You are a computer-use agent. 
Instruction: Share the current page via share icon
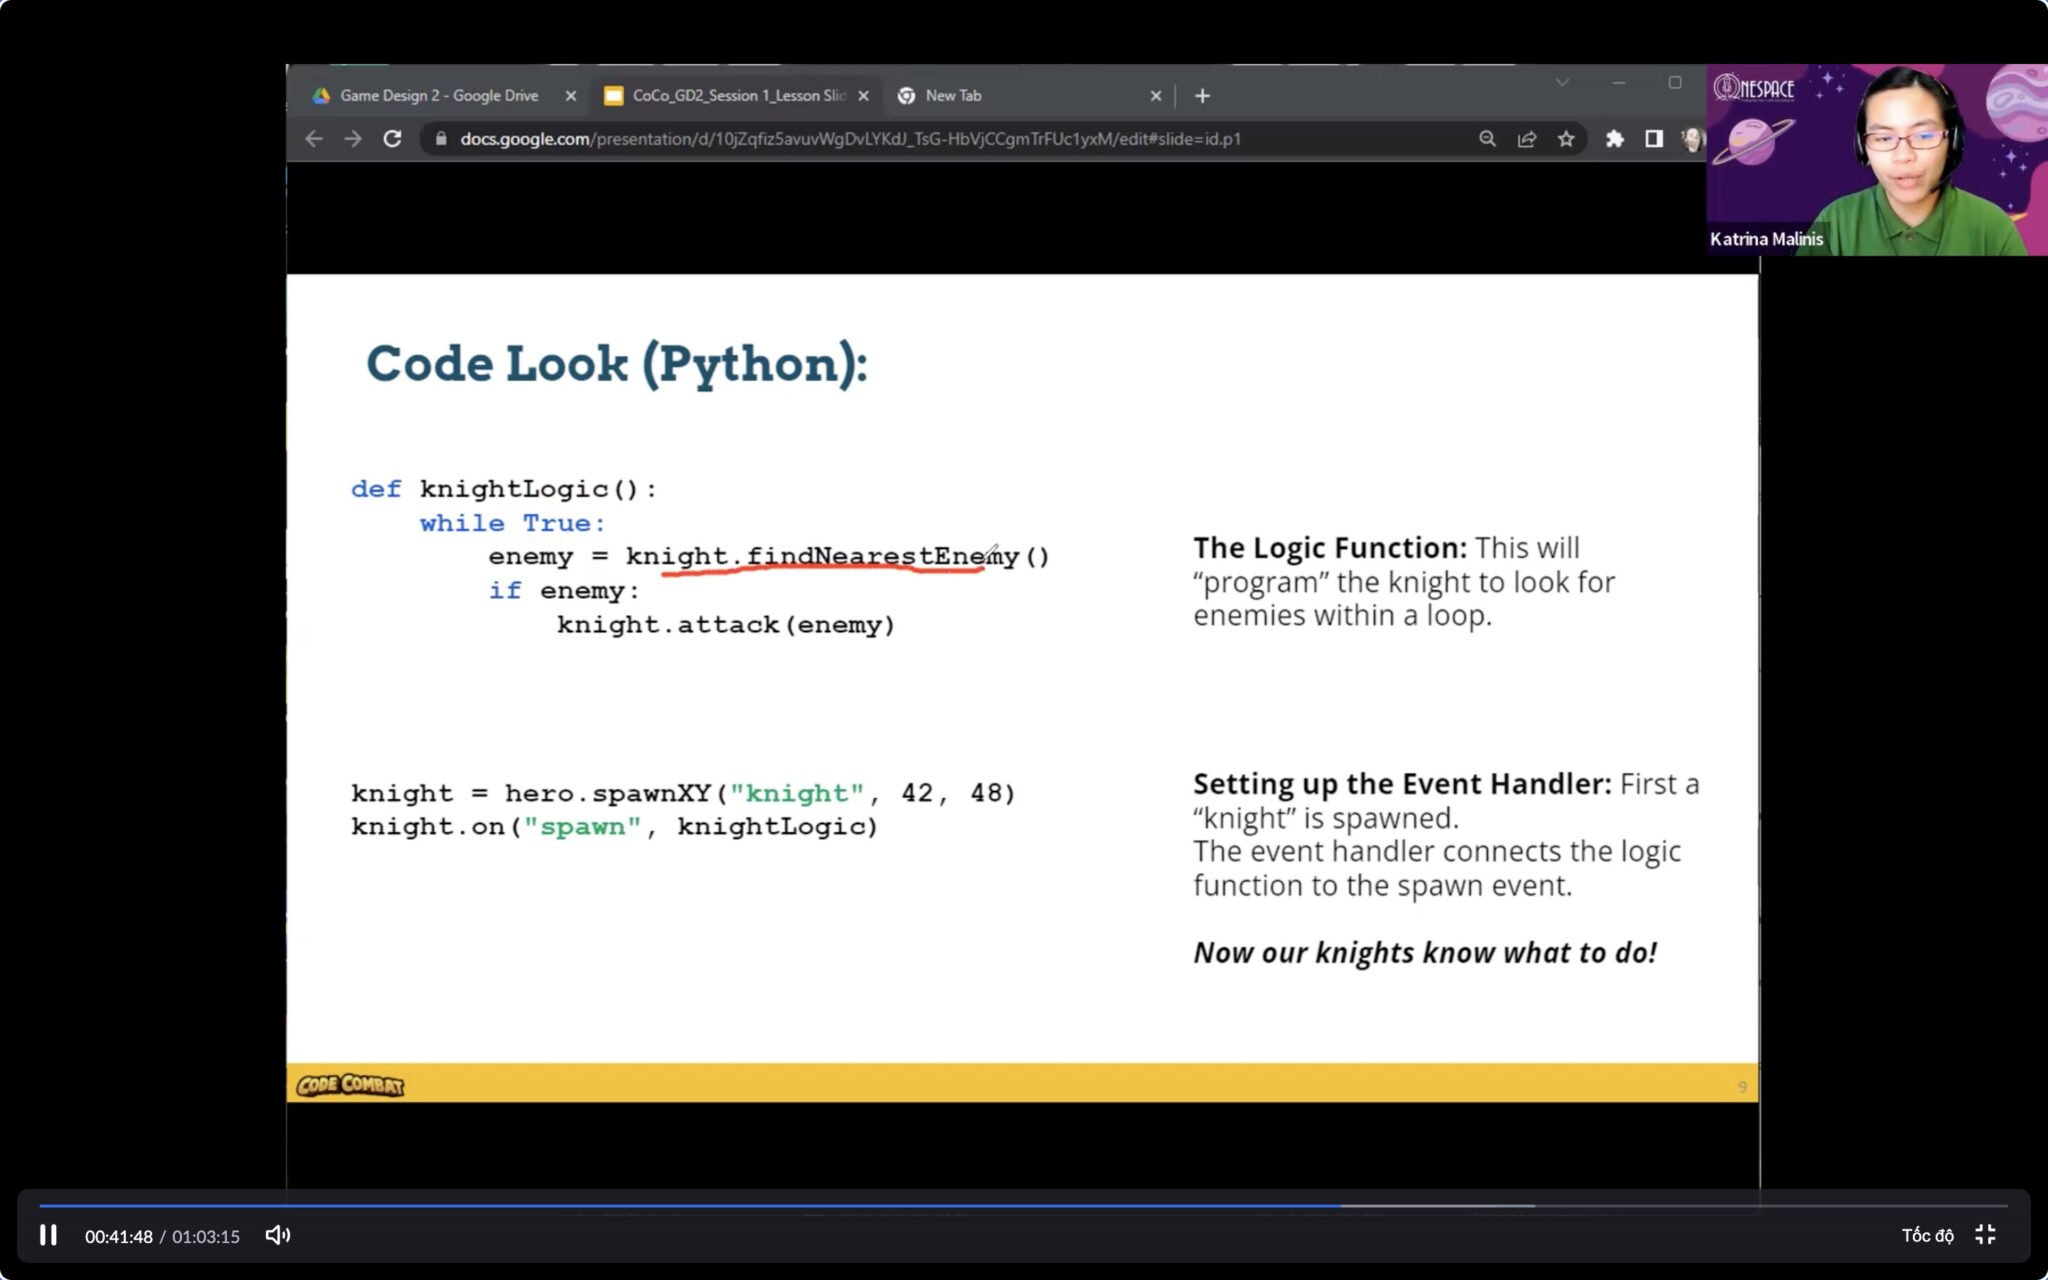point(1526,139)
